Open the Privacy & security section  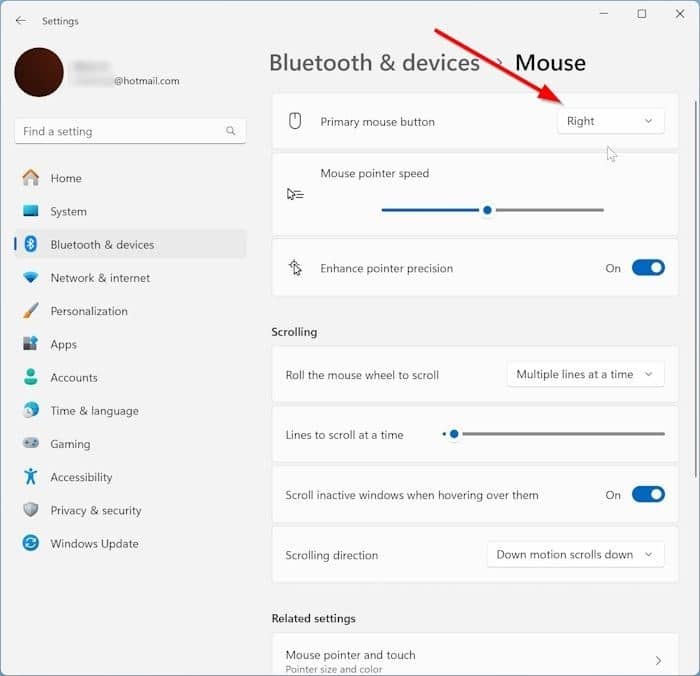point(95,511)
